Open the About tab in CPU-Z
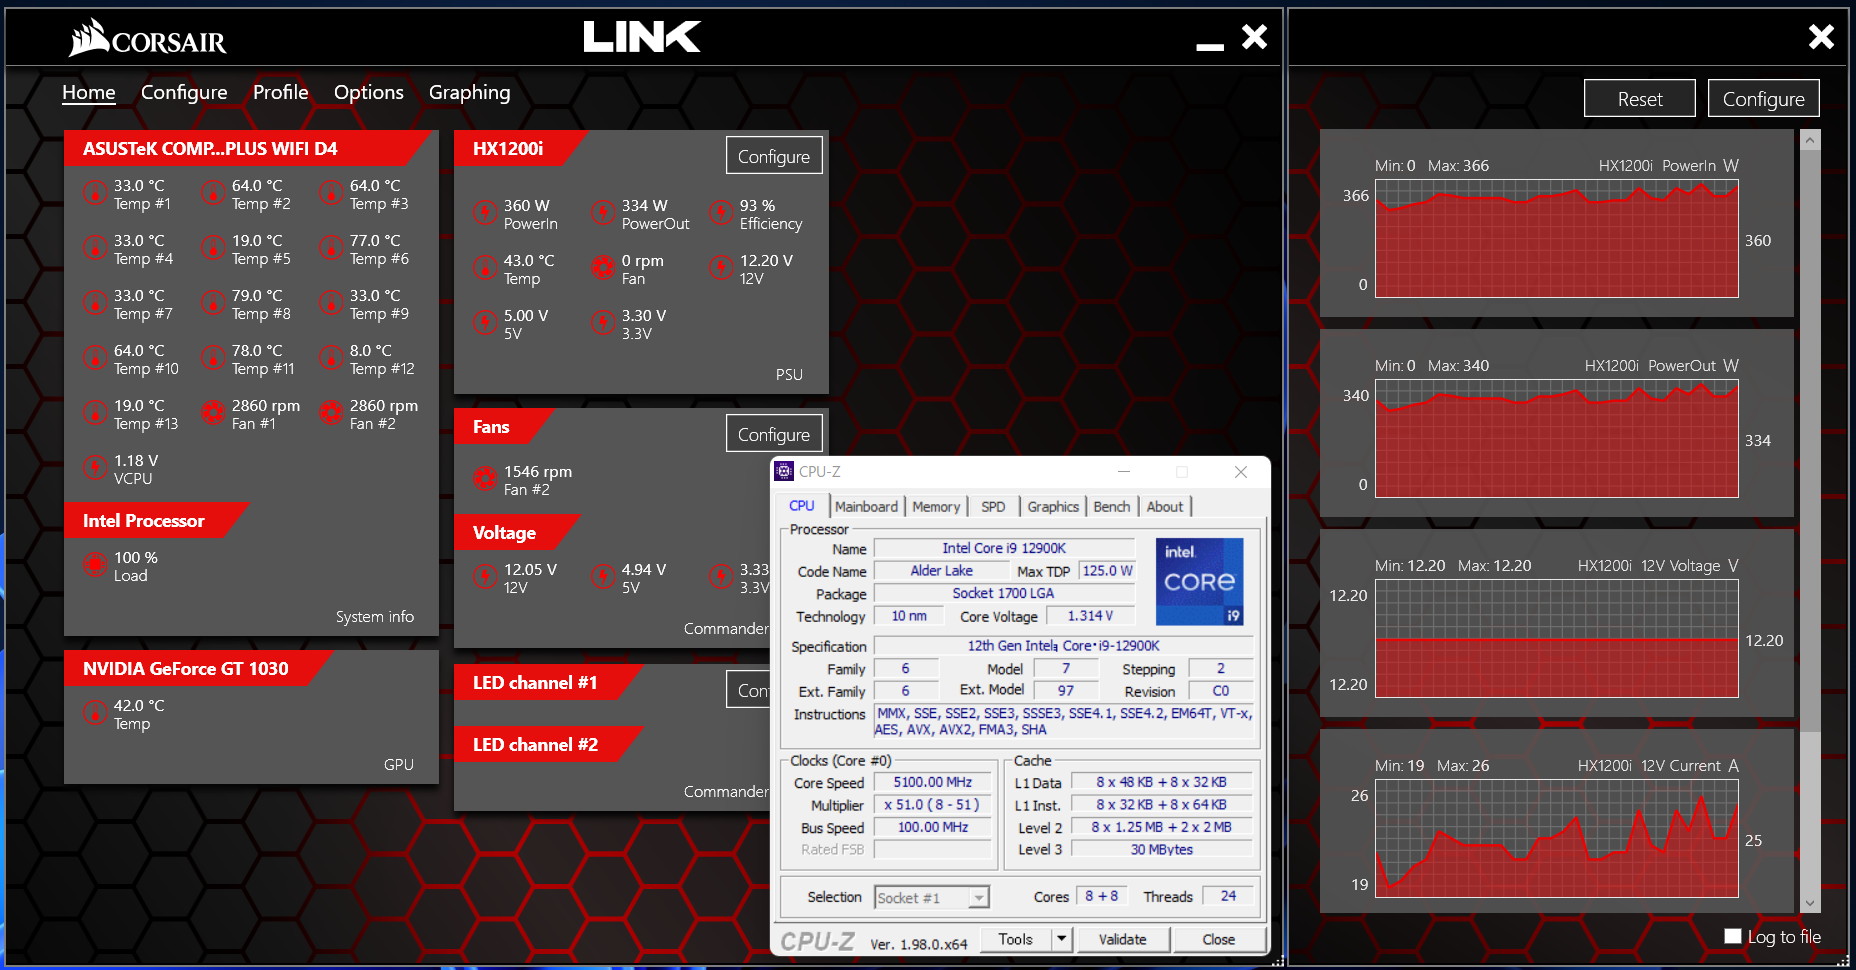The width and height of the screenshot is (1856, 970). (1165, 506)
